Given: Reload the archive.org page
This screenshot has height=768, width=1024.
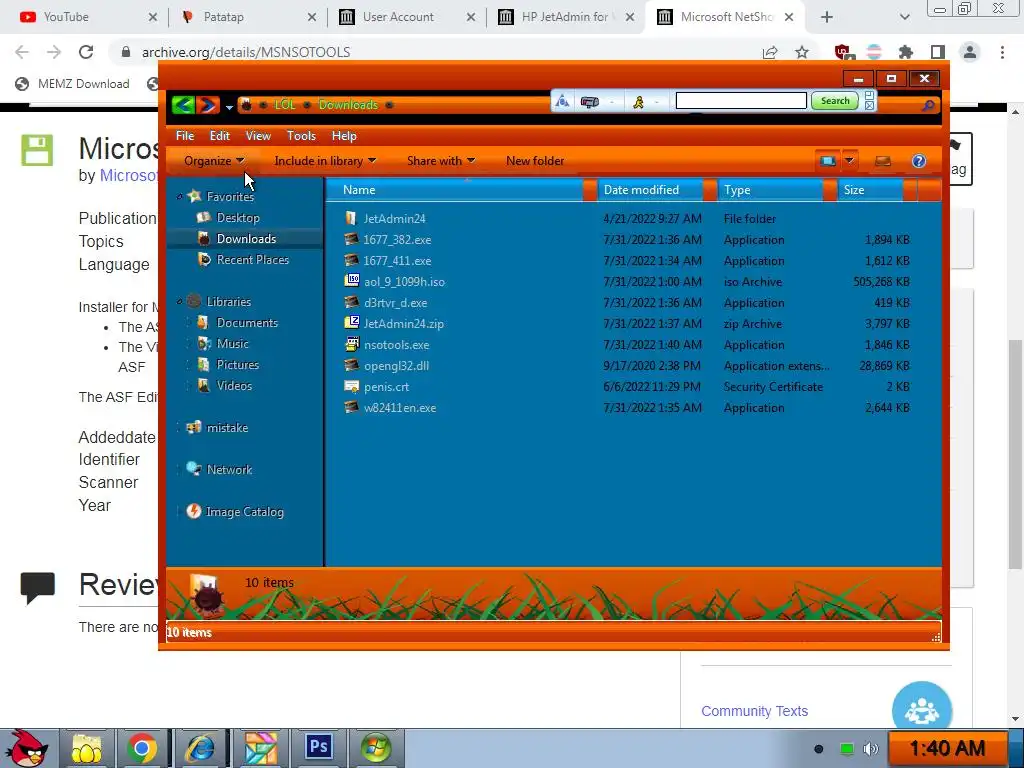Looking at the screenshot, I should 86,52.
